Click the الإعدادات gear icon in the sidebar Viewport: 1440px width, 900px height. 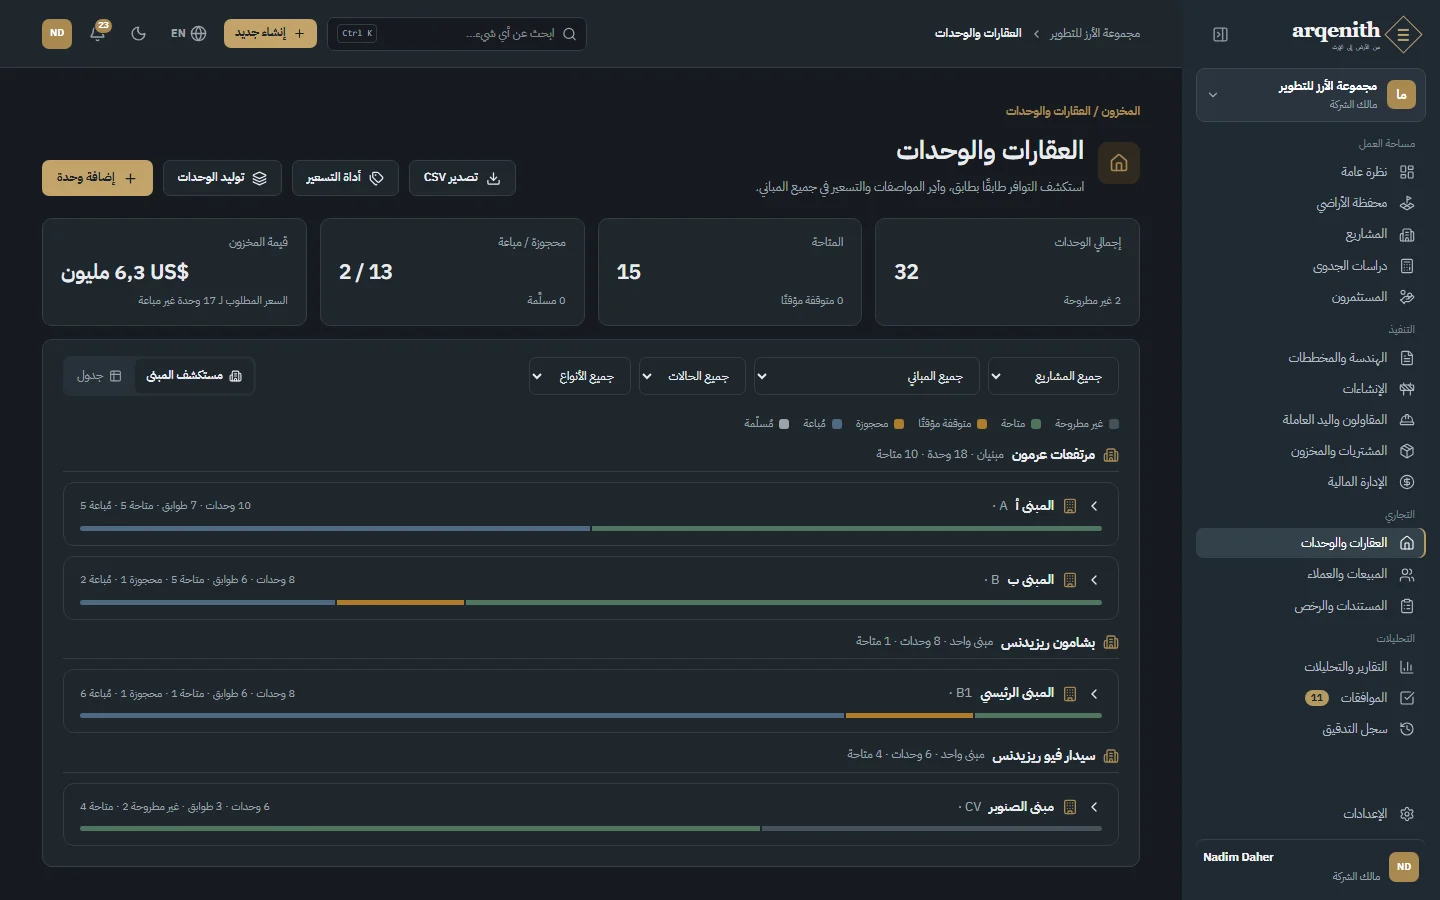pyautogui.click(x=1407, y=814)
